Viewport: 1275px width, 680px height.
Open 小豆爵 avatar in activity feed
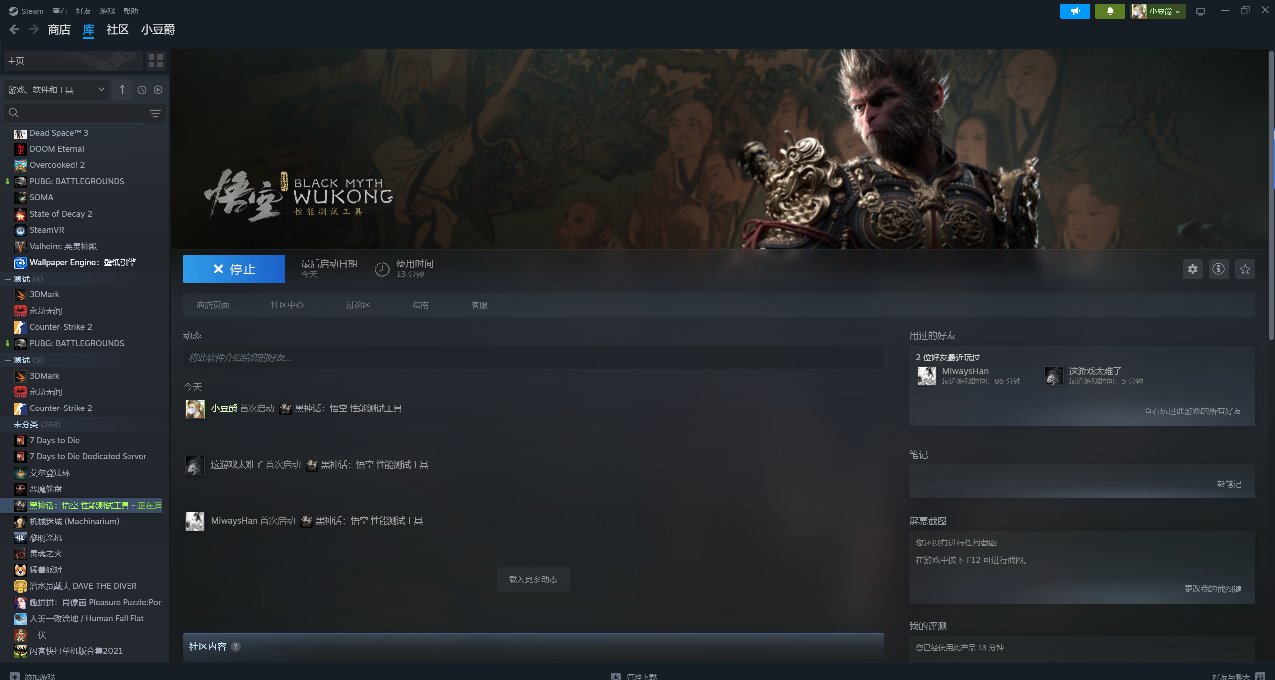point(195,409)
